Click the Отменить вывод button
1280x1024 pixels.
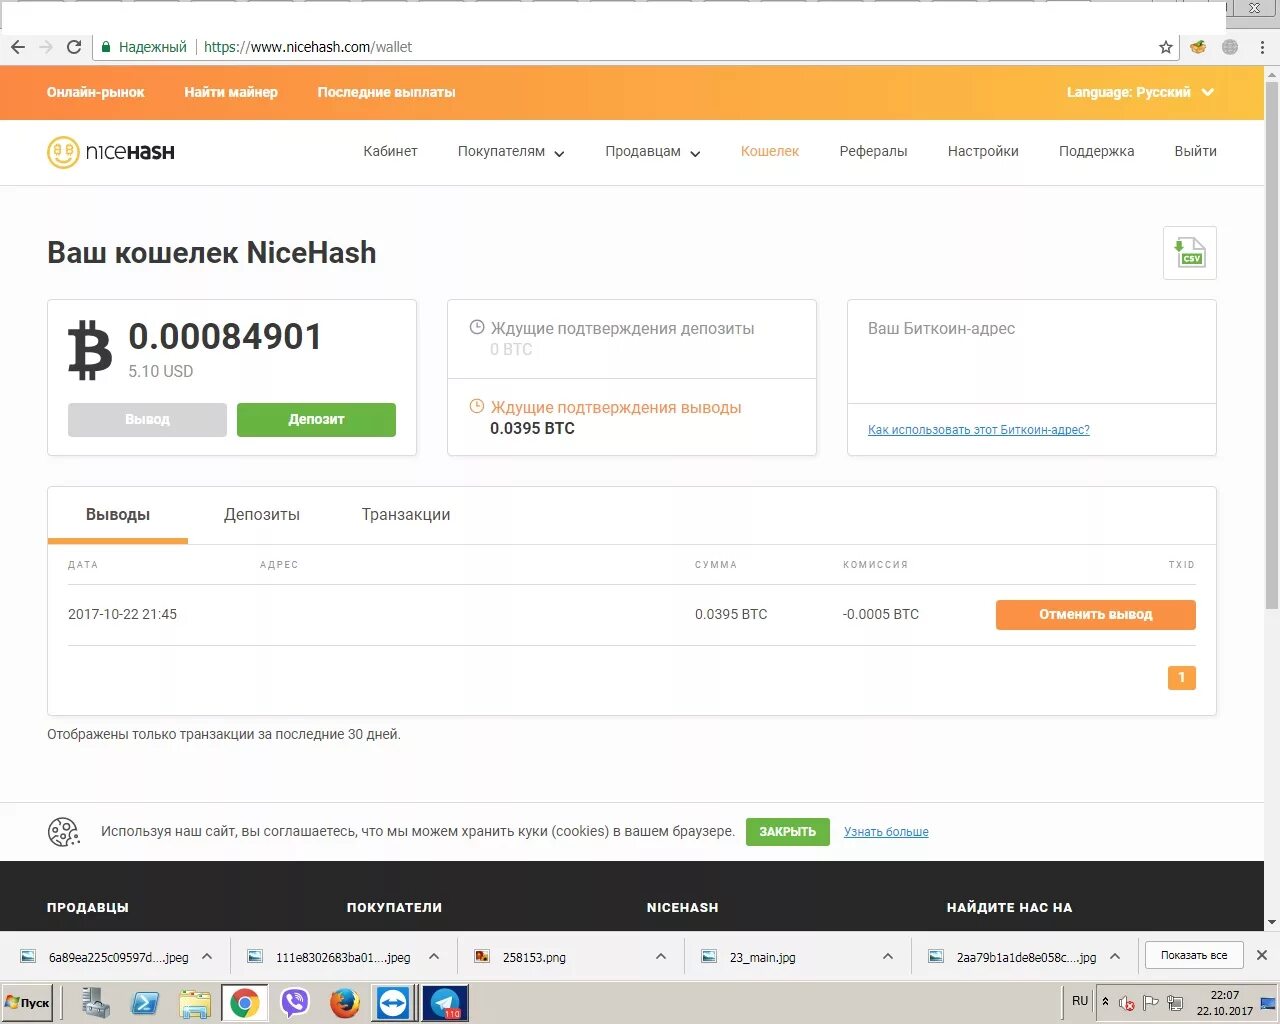point(1095,615)
